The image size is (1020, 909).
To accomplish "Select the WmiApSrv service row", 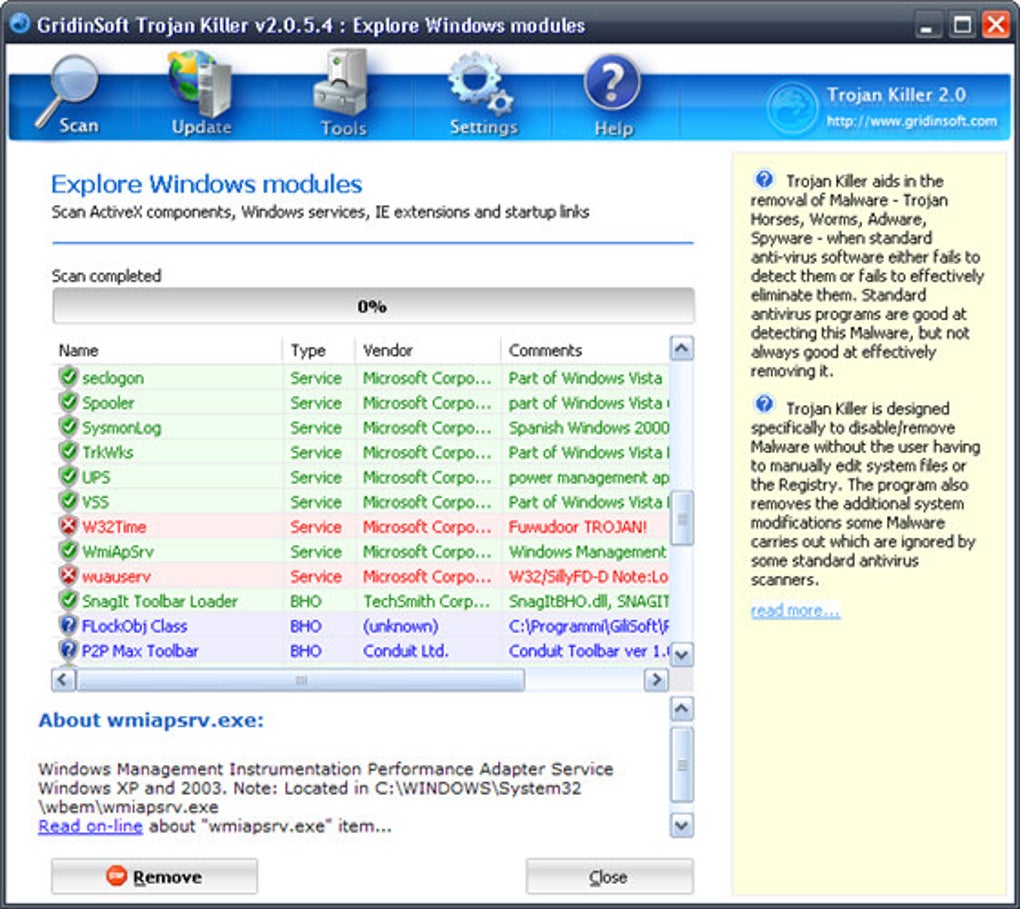I will click(x=360, y=551).
